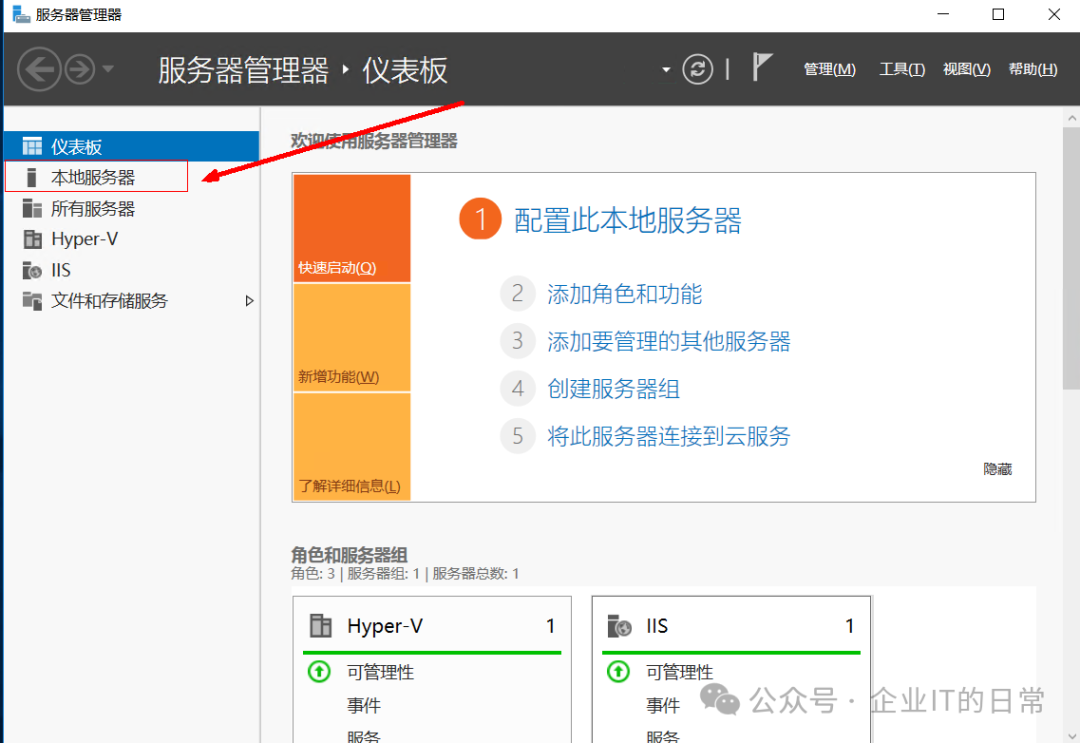Click the scrollbar up arrow
Image resolution: width=1080 pixels, height=743 pixels.
click(1072, 118)
